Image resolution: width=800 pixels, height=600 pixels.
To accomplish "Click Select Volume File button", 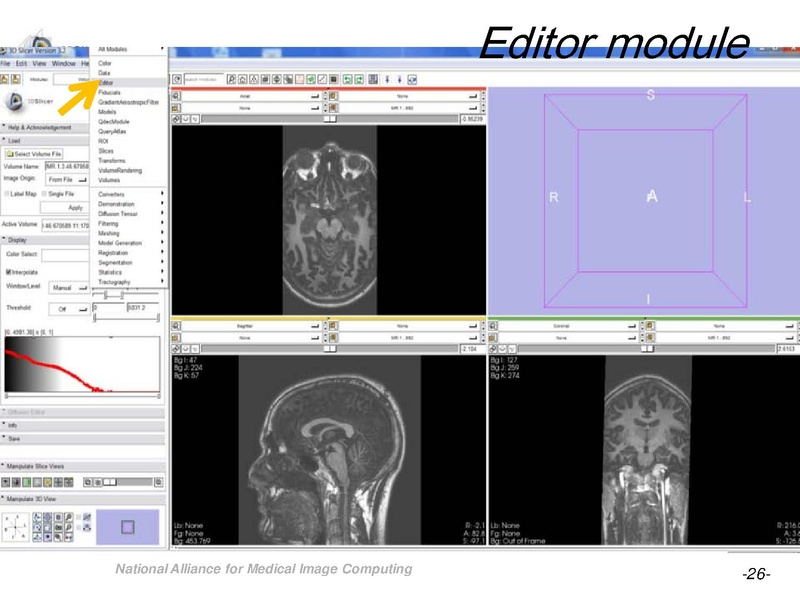I will [x=34, y=154].
